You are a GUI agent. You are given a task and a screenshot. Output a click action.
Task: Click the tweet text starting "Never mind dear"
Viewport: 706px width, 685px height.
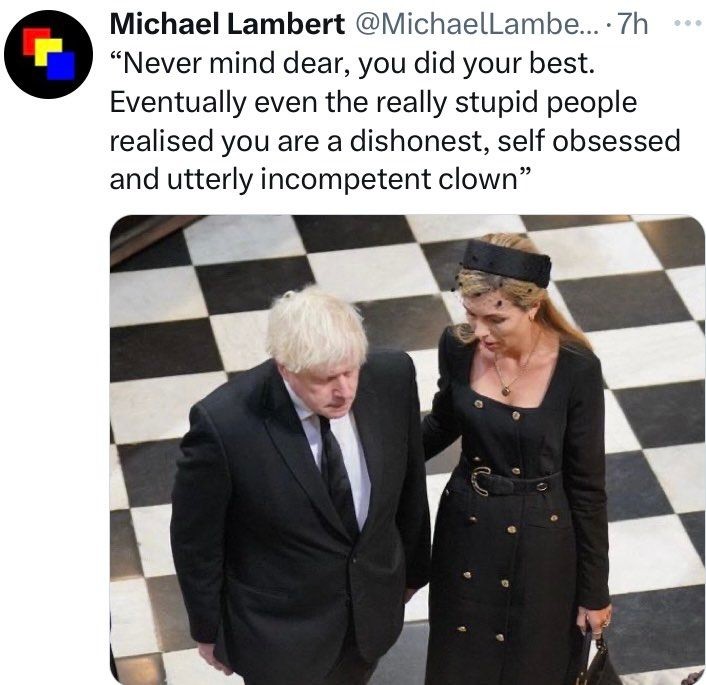click(395, 121)
